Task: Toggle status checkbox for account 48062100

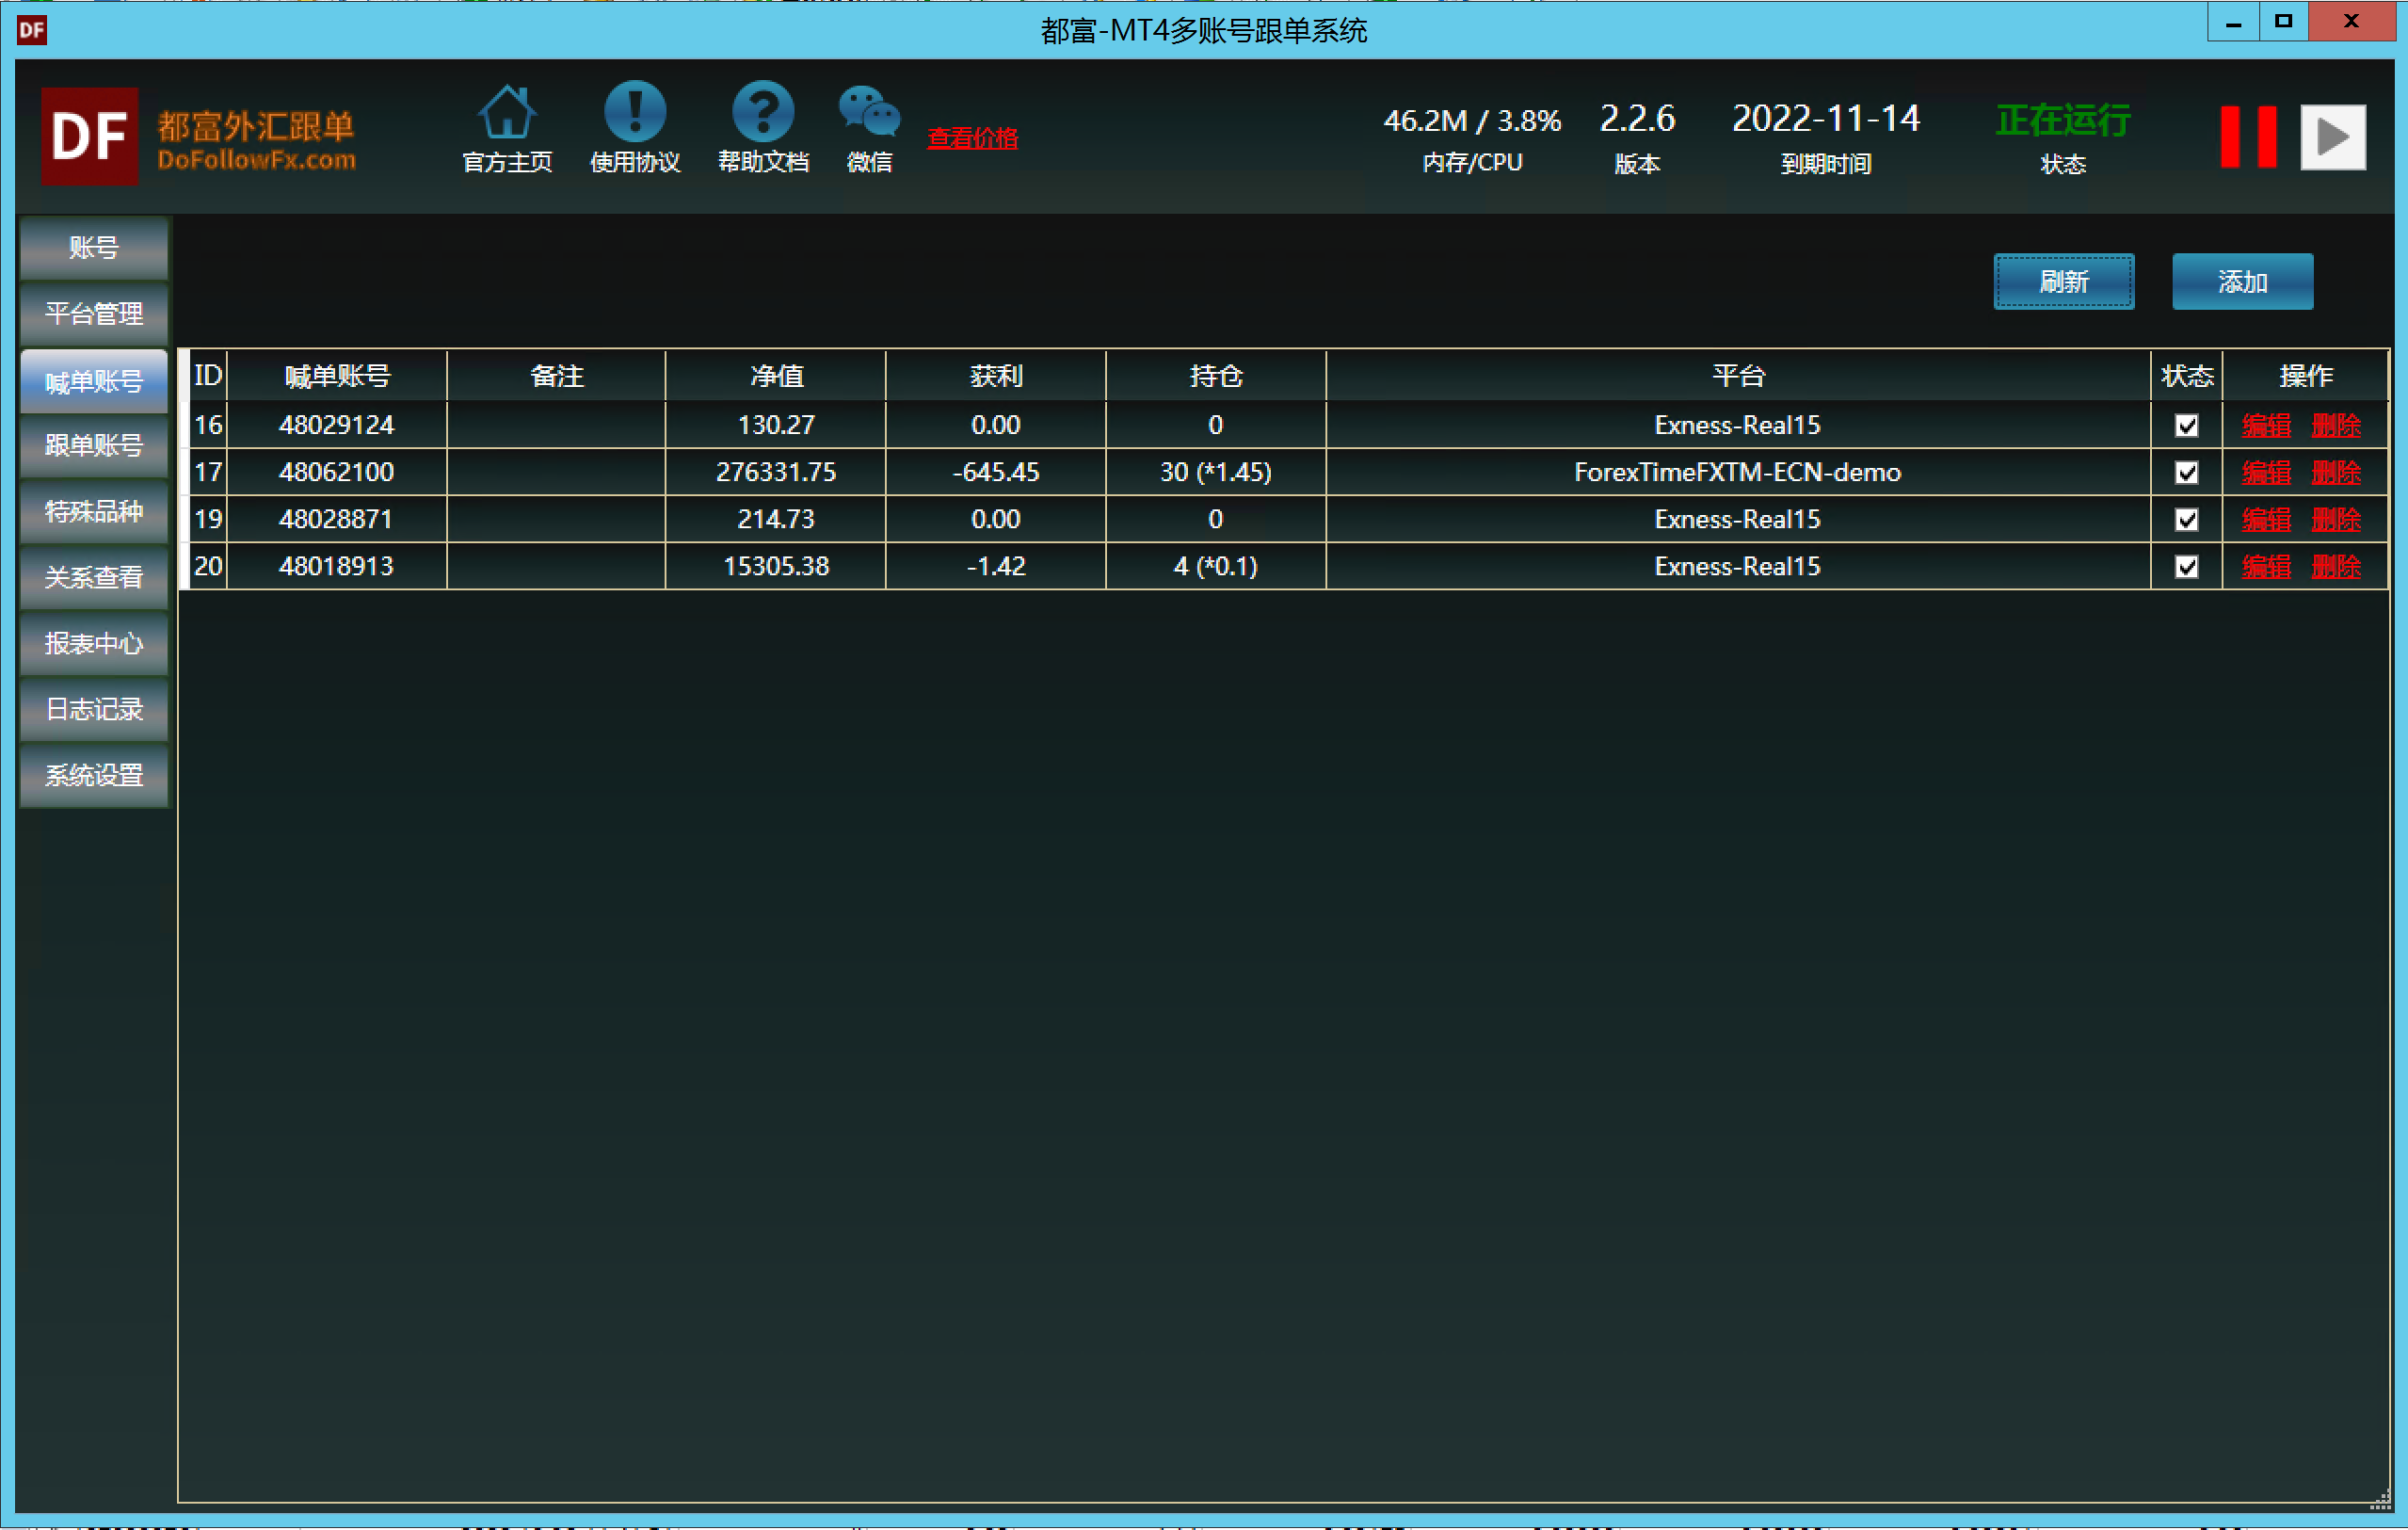Action: pos(2186,473)
